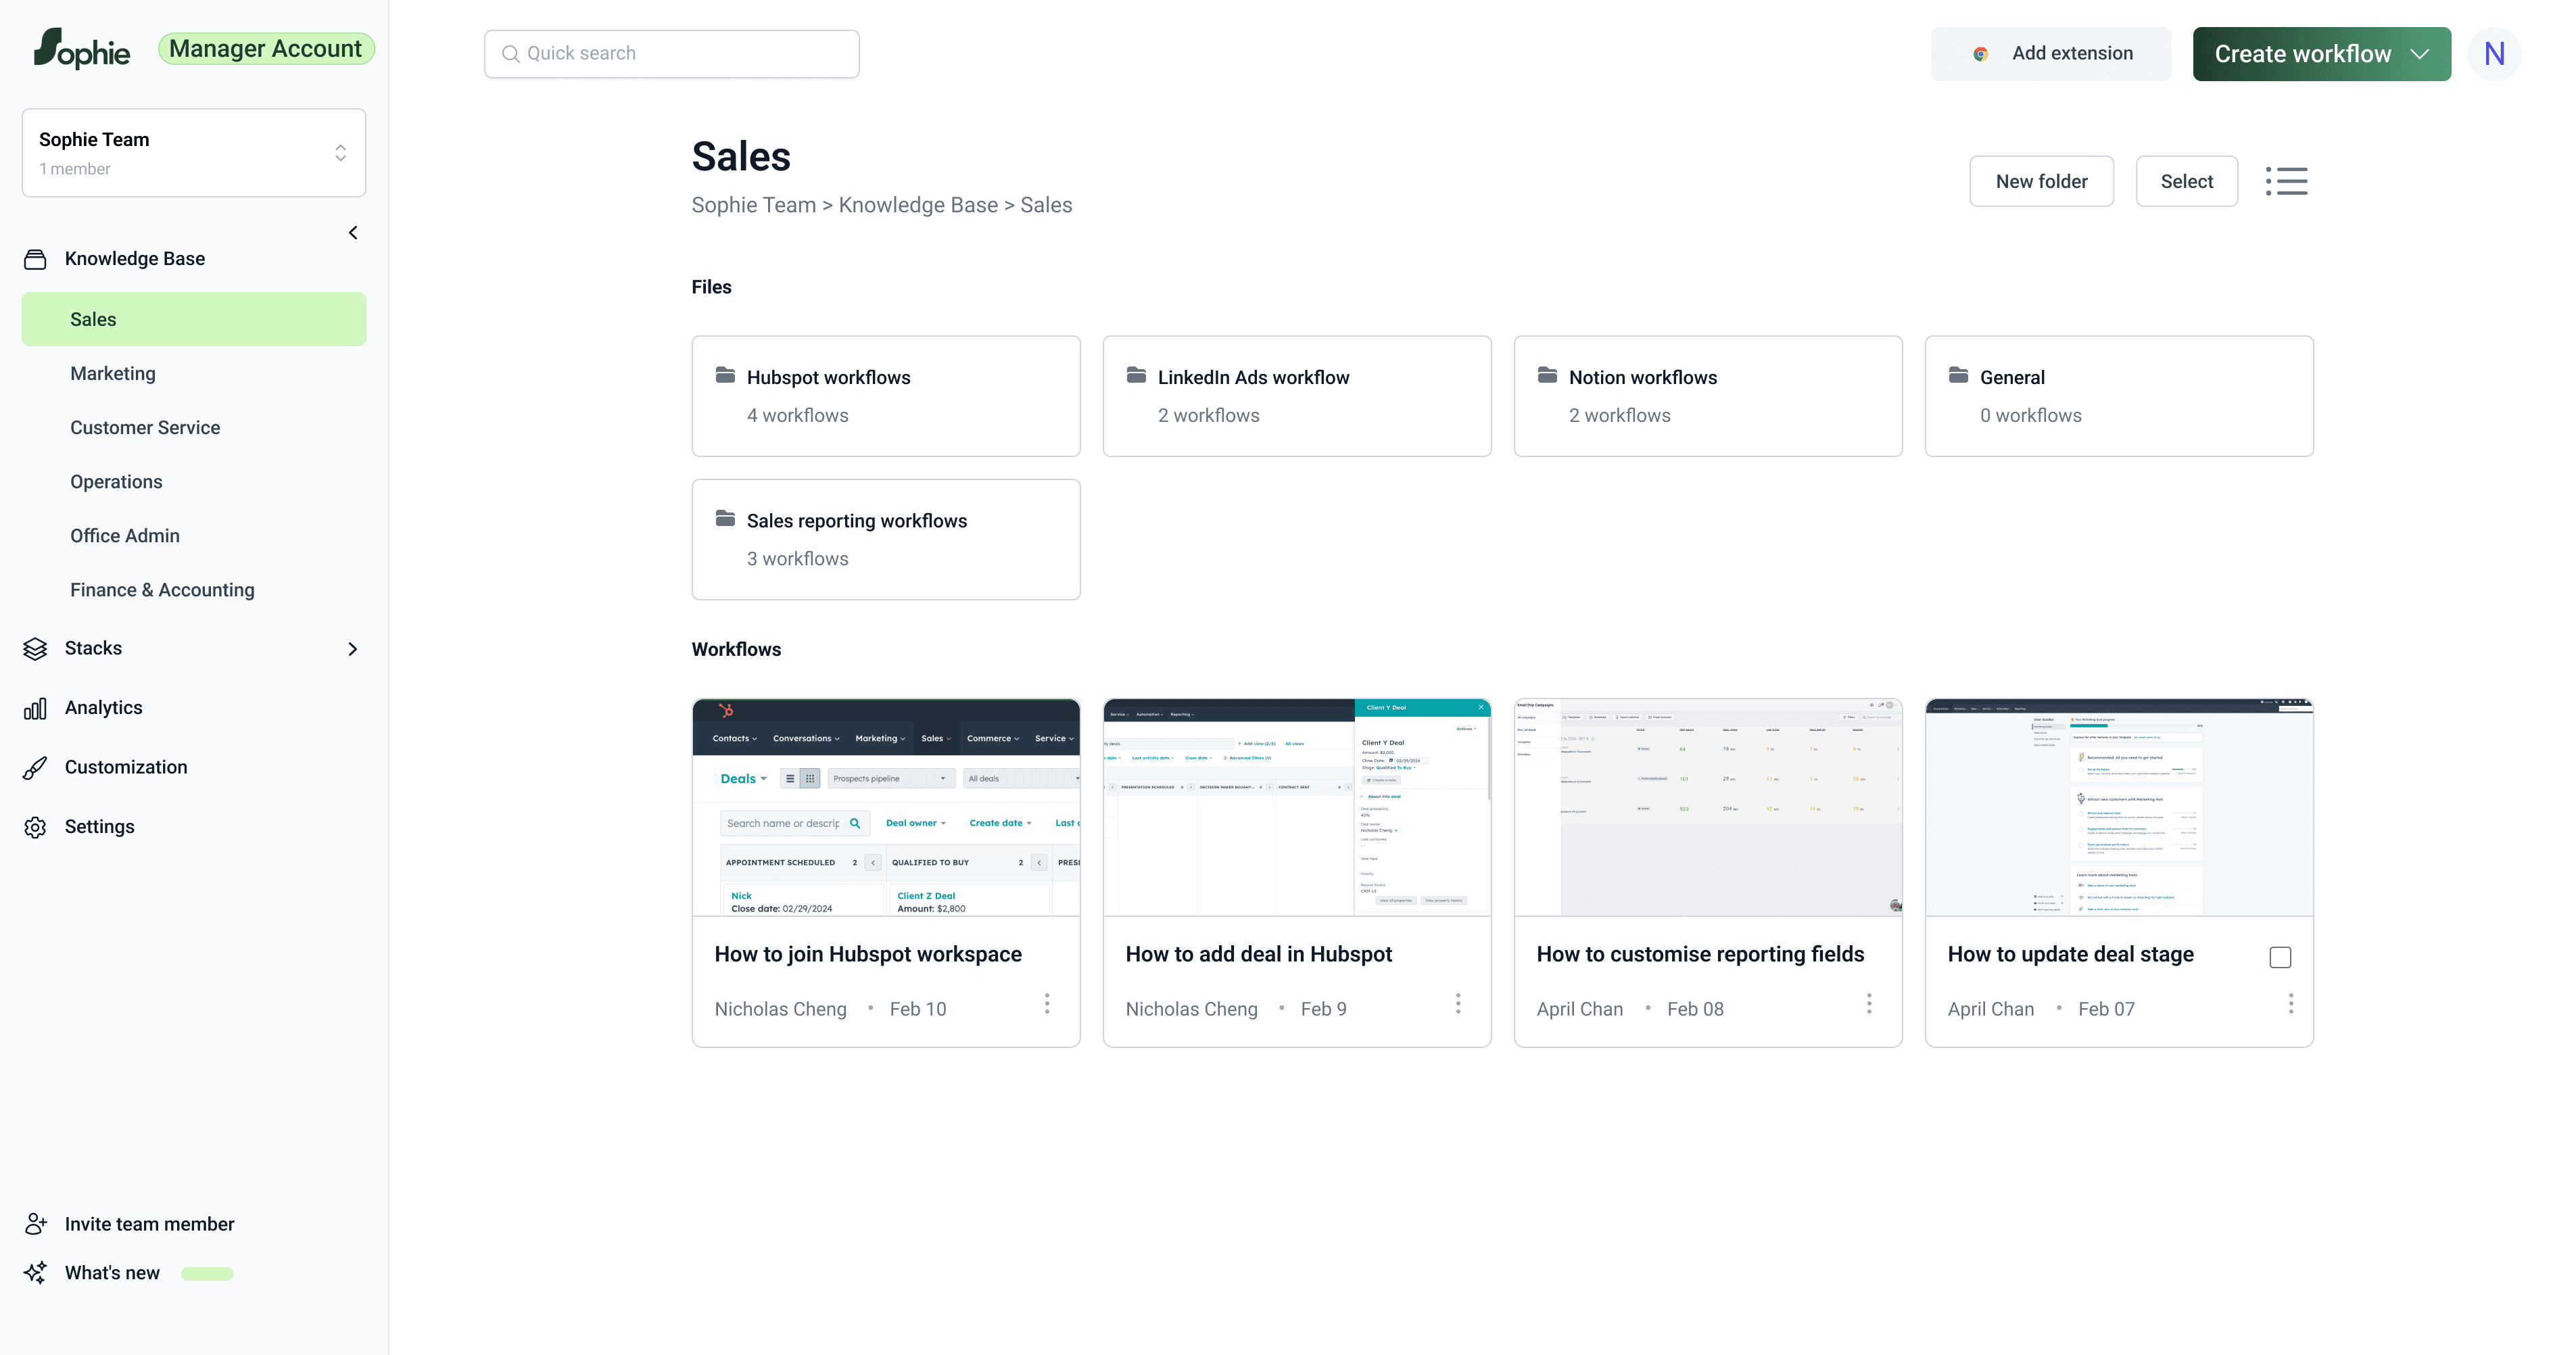Click the Sales reporting workflows folder icon
The height and width of the screenshot is (1355, 2576).
[x=726, y=518]
